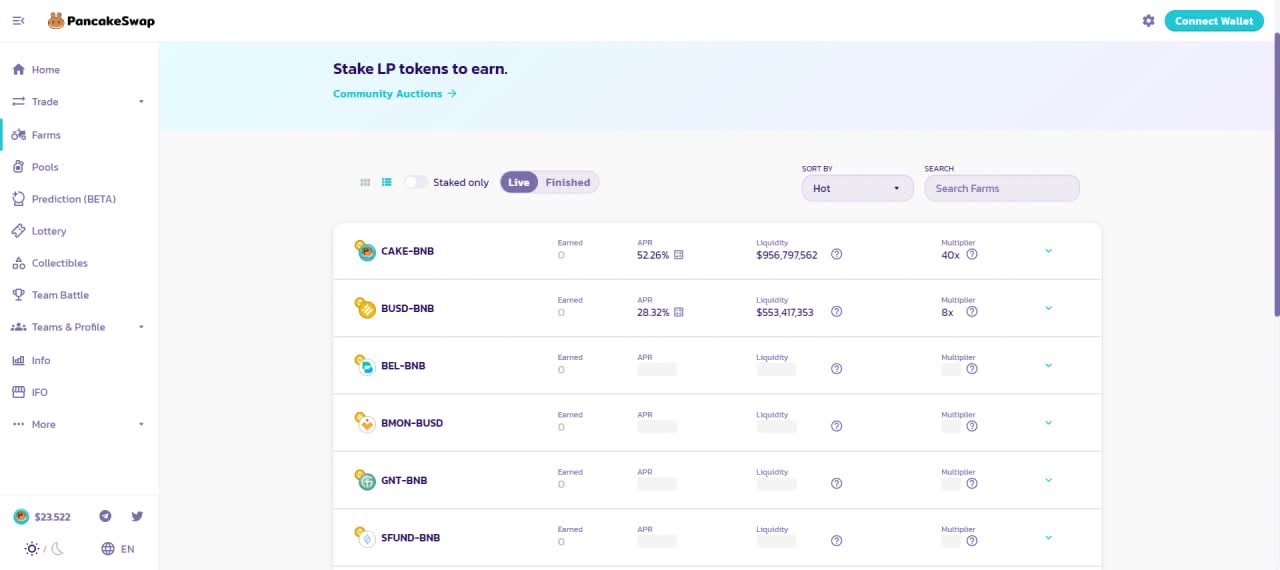Screen dimensions: 1280x570
Task: Expand the GNT-BNB farm row
Action: click(x=1048, y=480)
